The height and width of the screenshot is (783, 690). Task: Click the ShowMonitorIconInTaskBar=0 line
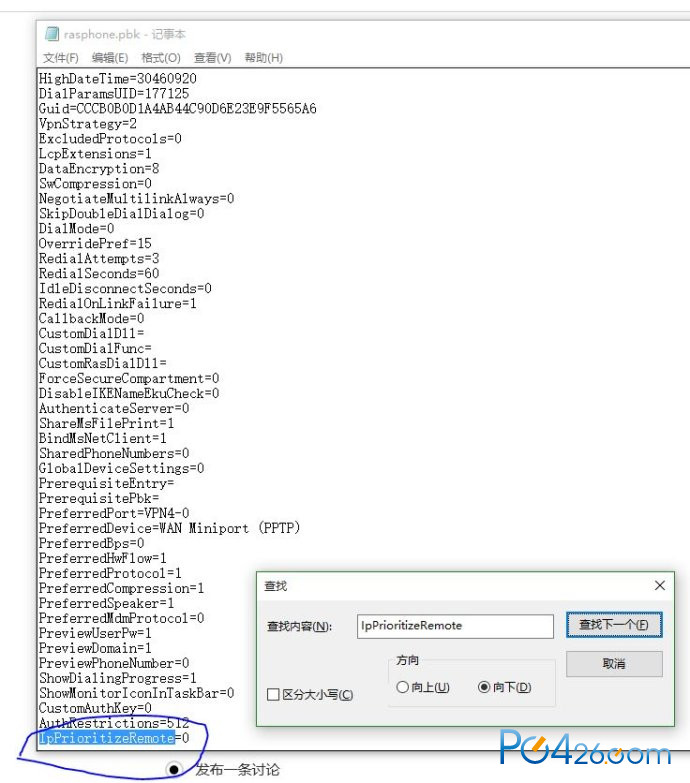click(136, 693)
